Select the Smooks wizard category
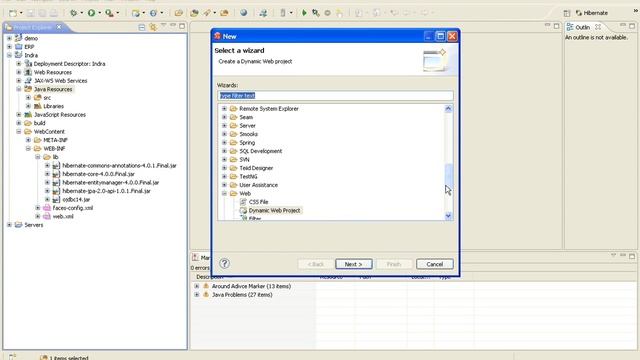The height and width of the screenshot is (360, 640). [x=248, y=134]
